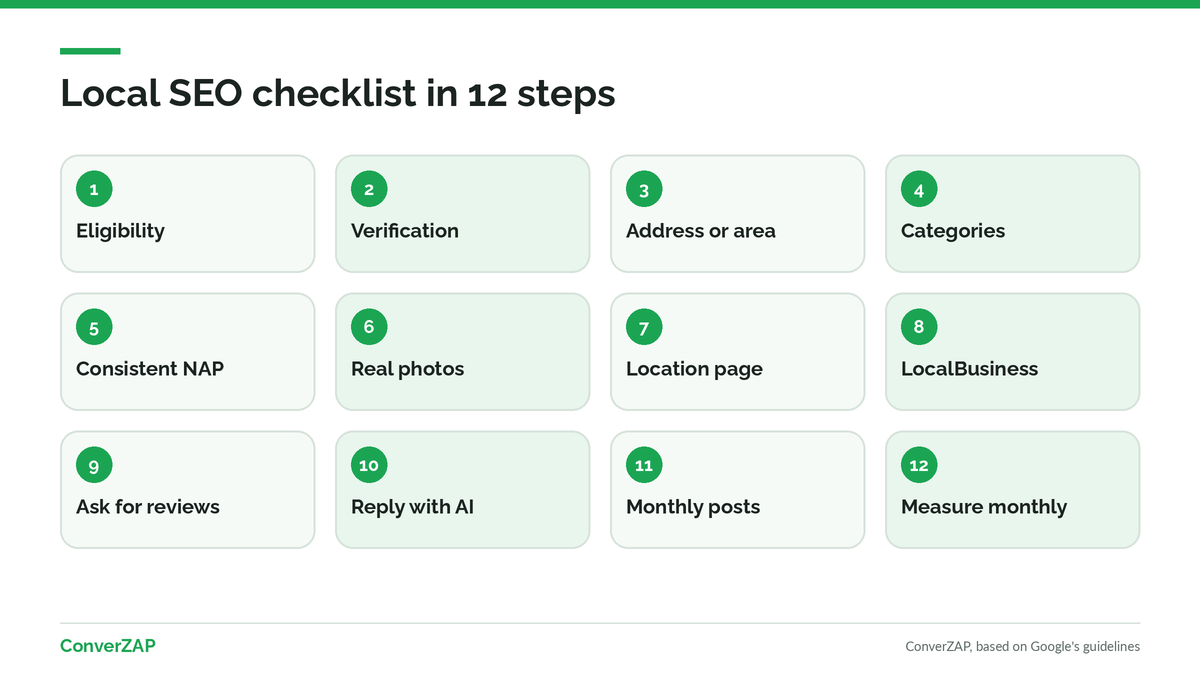1200x675 pixels.
Task: Click the number 9 badge on reviews card
Action: (x=94, y=465)
